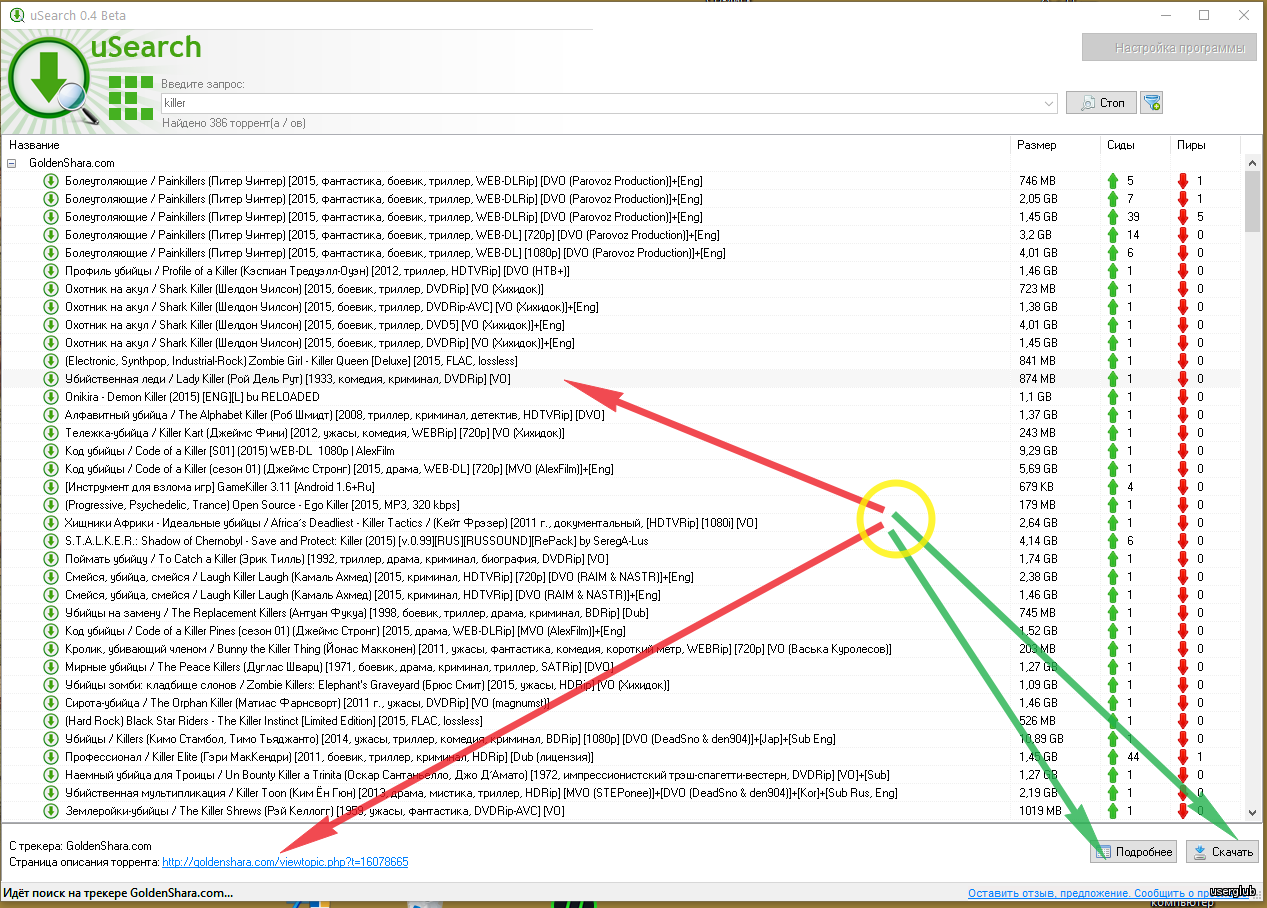Click download icon of 2,05 GB Painkillers row
The width and height of the screenshot is (1267, 908).
click(51, 199)
